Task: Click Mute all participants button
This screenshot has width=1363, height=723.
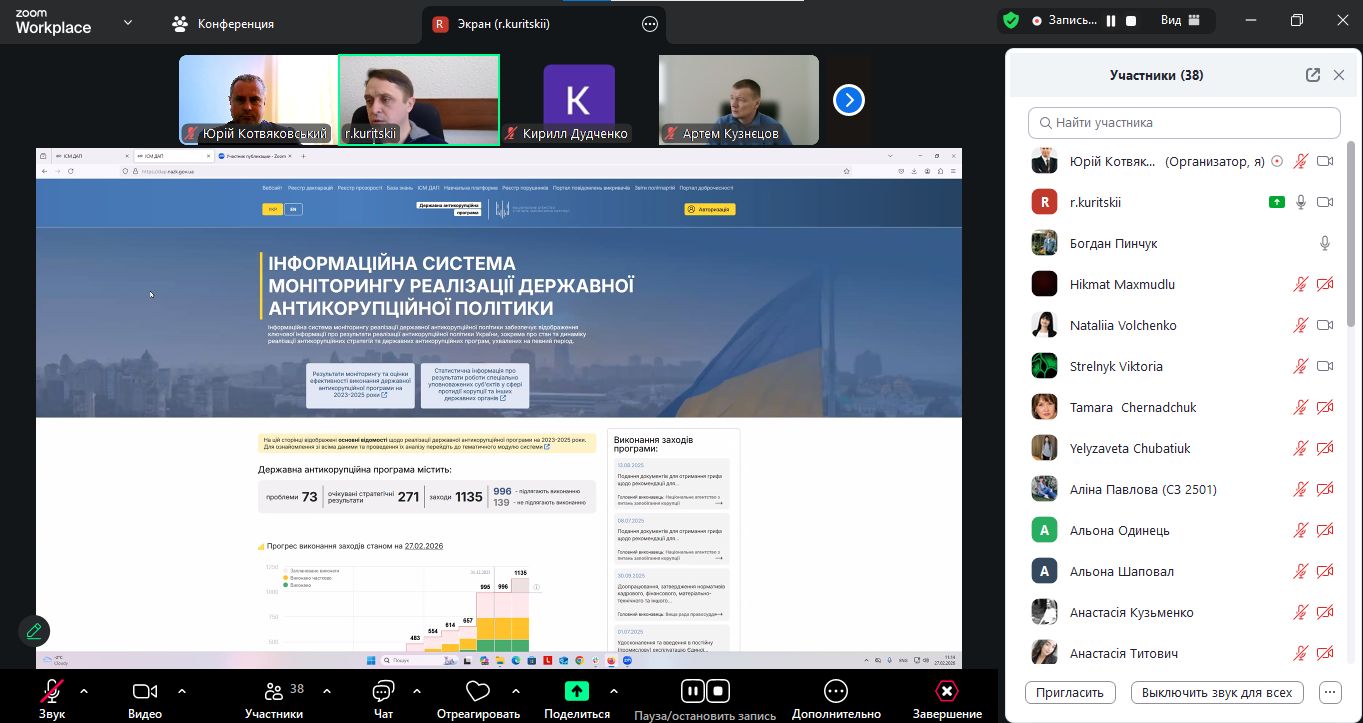Action: (1216, 692)
